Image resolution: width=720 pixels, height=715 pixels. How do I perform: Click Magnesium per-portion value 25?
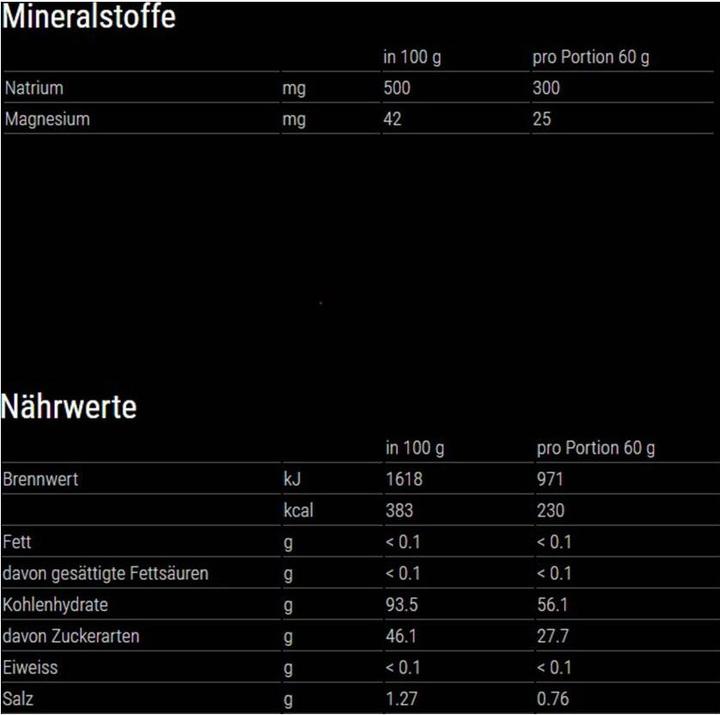pyautogui.click(x=541, y=119)
